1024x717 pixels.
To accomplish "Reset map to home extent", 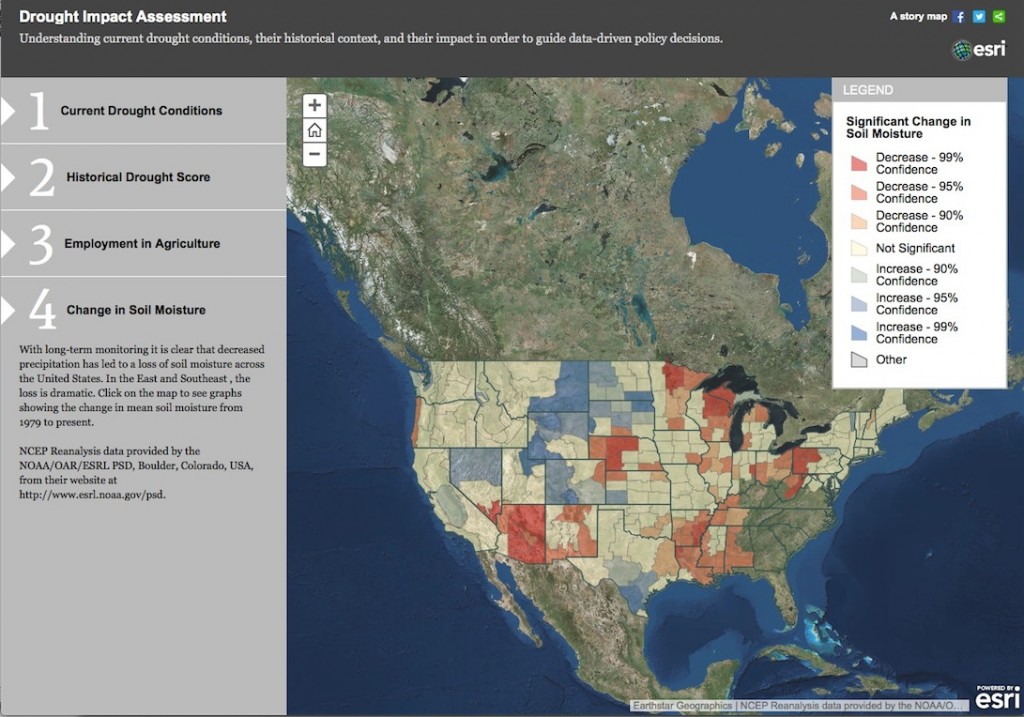I will pos(315,130).
